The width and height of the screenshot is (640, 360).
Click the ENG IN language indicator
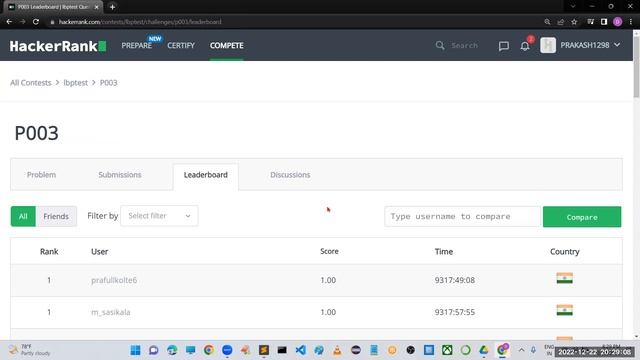pyautogui.click(x=549, y=350)
